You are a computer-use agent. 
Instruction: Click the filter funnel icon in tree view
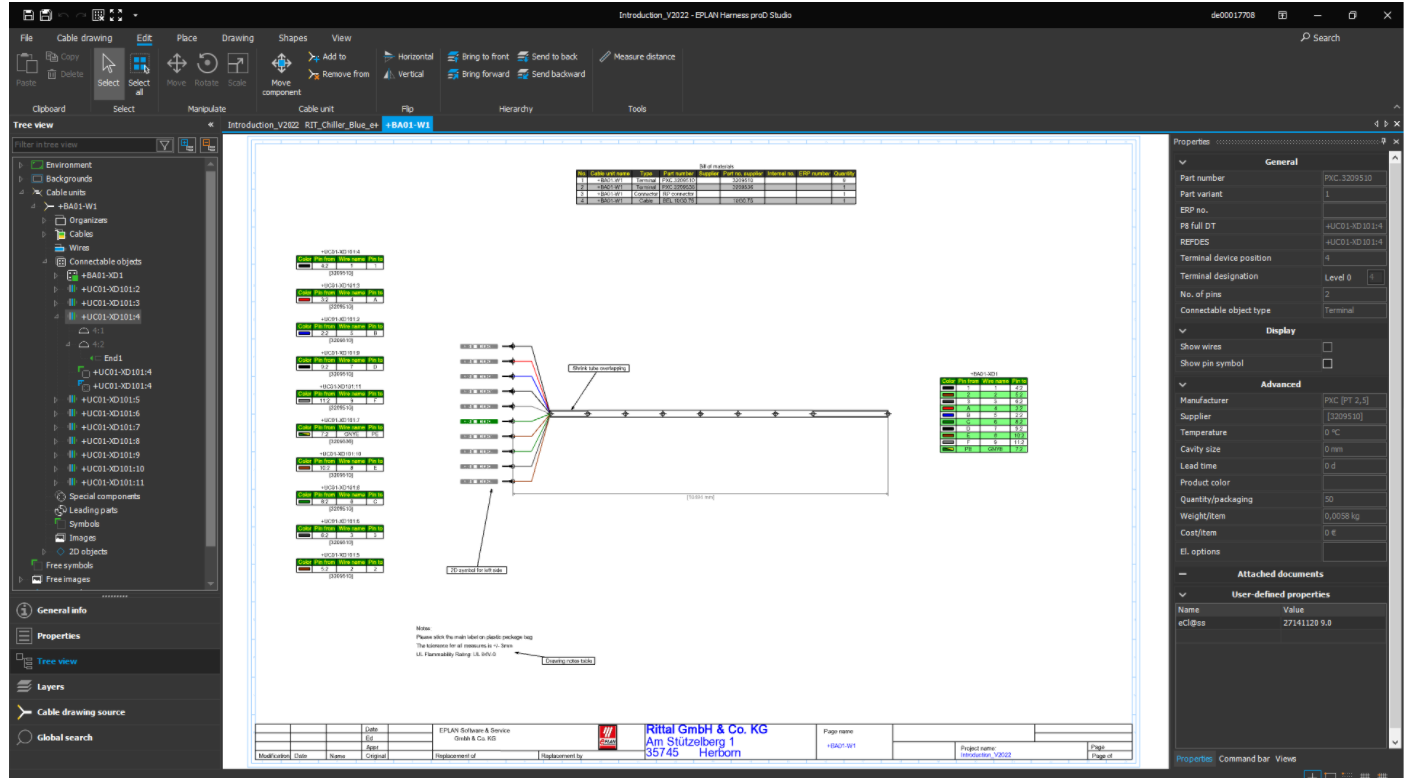tap(163, 145)
